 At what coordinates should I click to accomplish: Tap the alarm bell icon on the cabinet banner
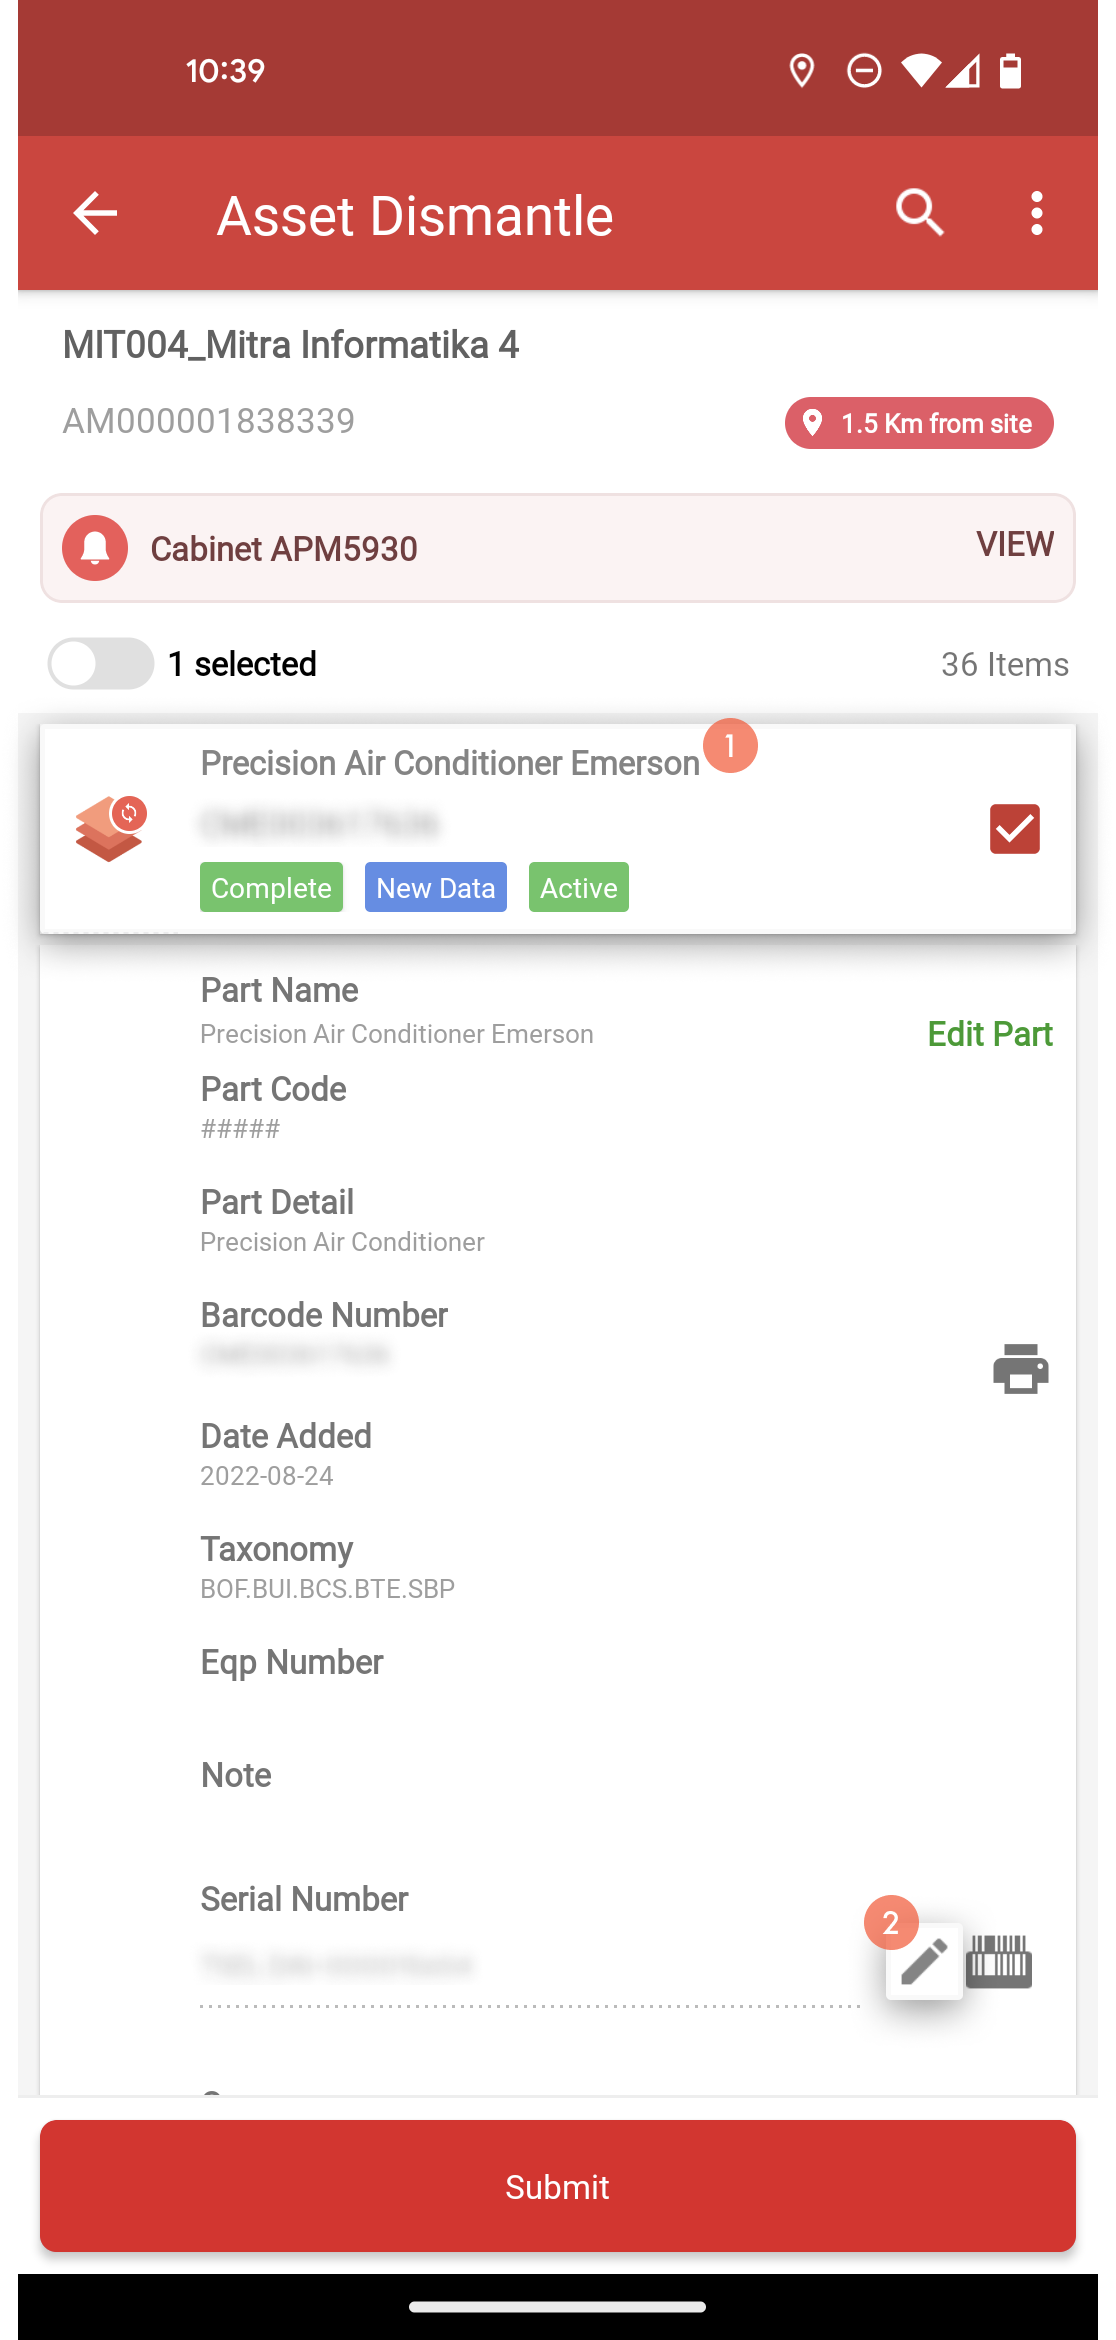coord(95,548)
